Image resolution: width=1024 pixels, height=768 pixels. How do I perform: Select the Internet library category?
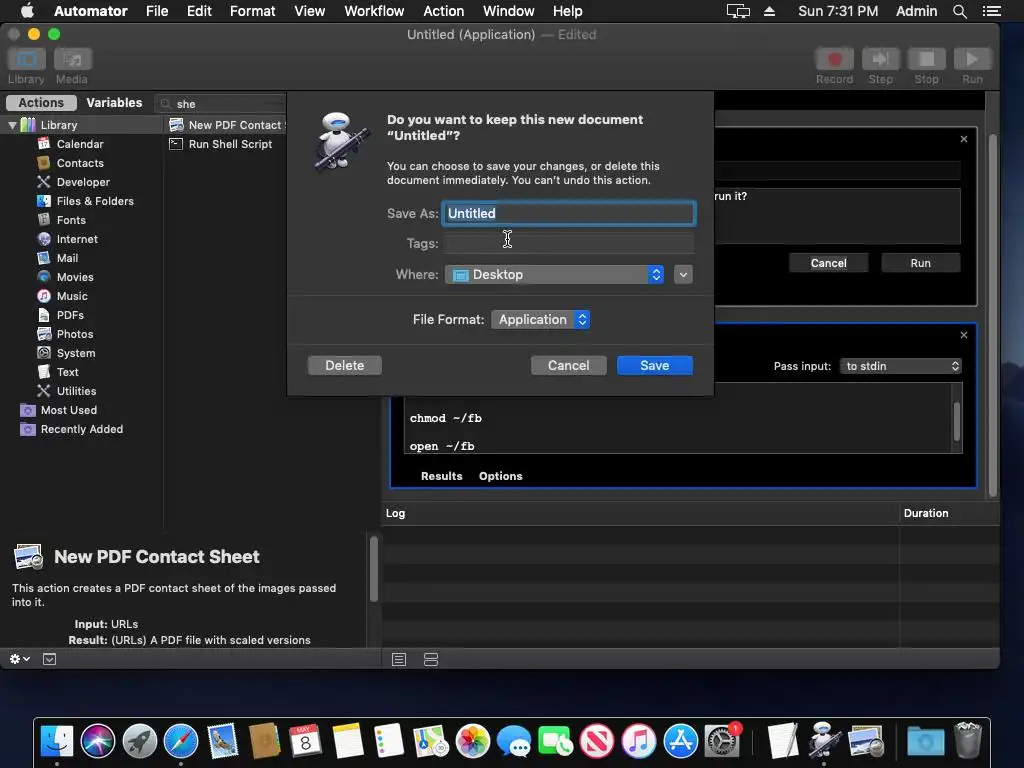point(77,238)
